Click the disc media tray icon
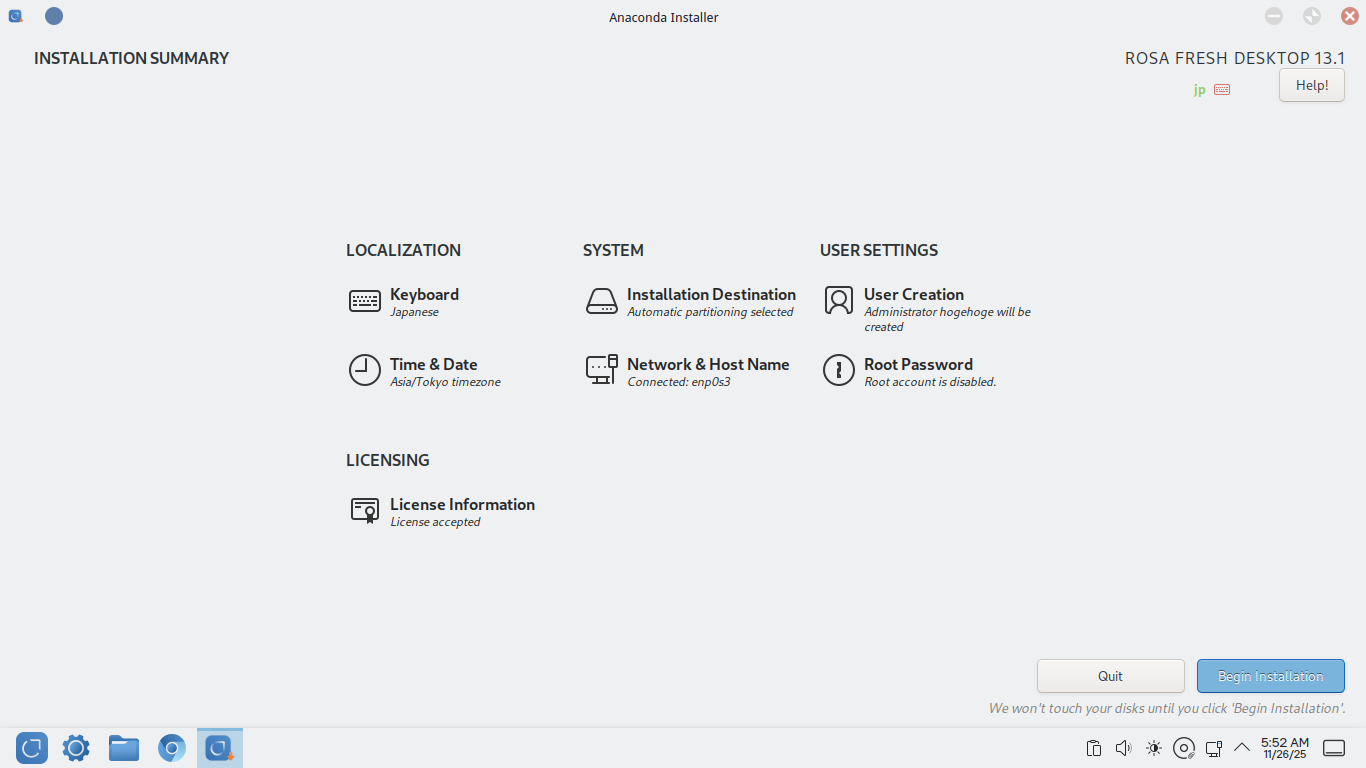This screenshot has width=1366, height=768. click(1184, 748)
